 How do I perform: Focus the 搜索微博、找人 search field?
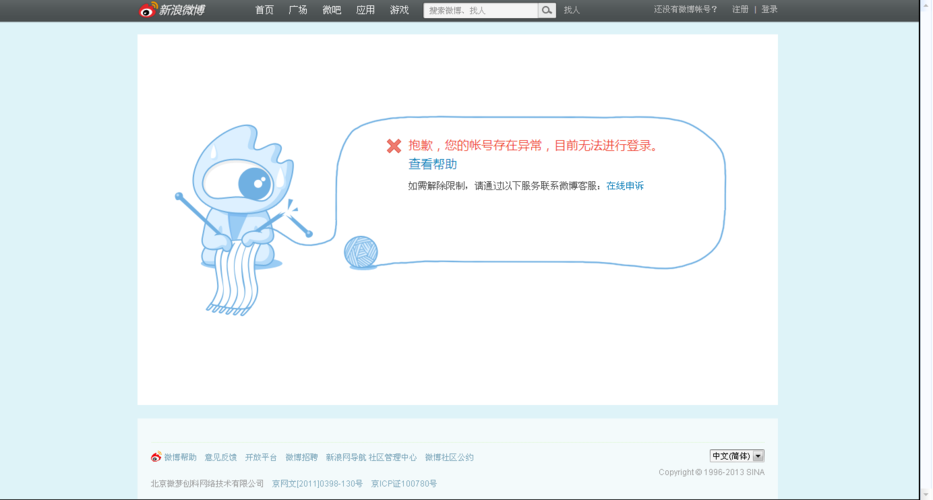(x=481, y=10)
